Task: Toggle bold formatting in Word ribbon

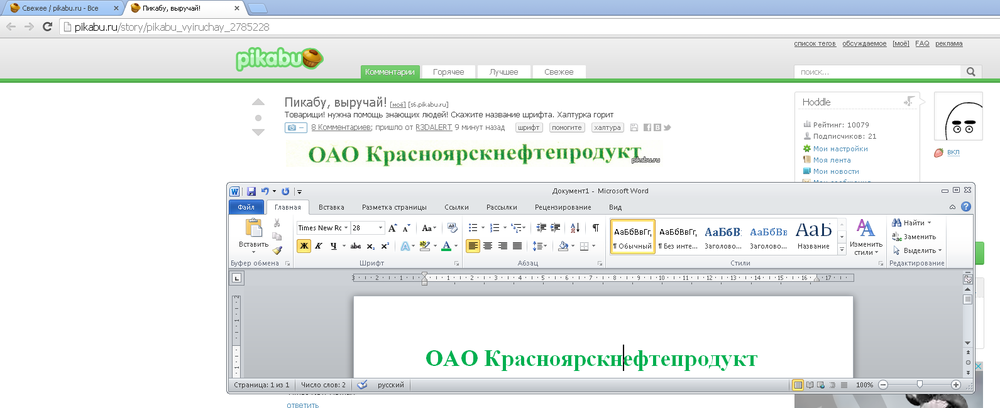Action: pyautogui.click(x=303, y=246)
